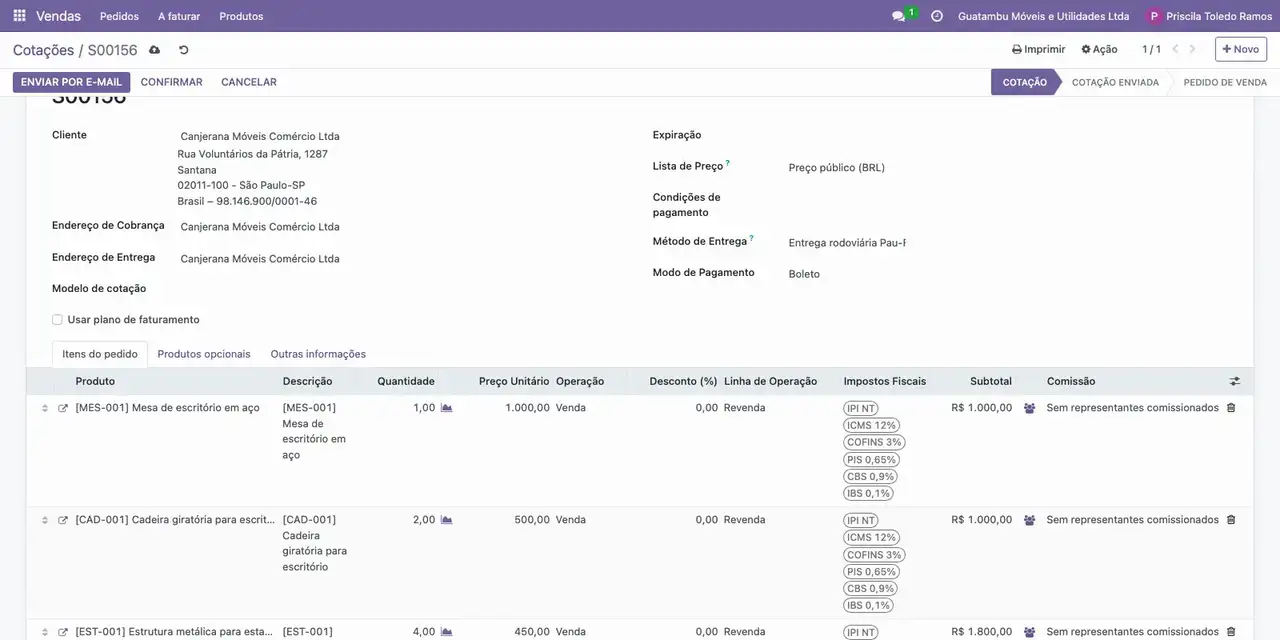The image size is (1280, 640).
Task: Open the A faturar menu
Action: [179, 16]
